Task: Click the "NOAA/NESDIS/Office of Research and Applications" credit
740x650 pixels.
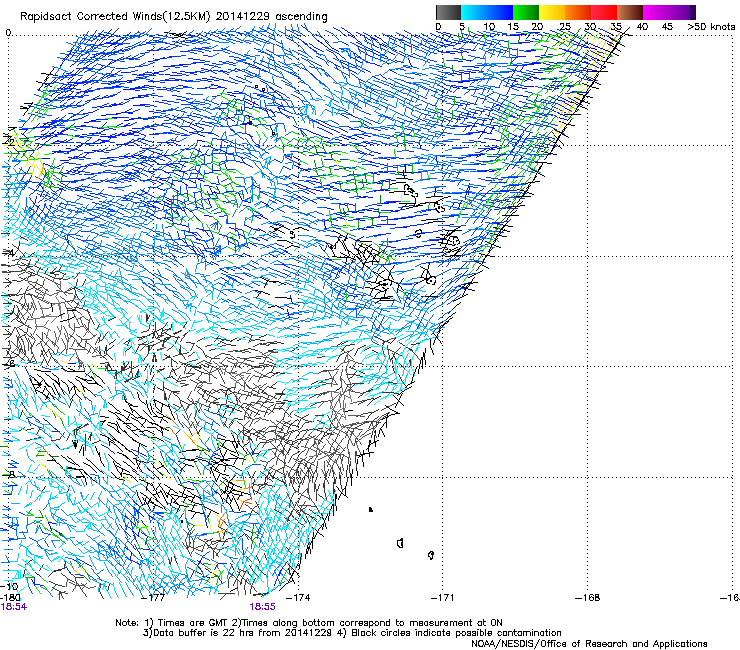Action: pyautogui.click(x=589, y=644)
